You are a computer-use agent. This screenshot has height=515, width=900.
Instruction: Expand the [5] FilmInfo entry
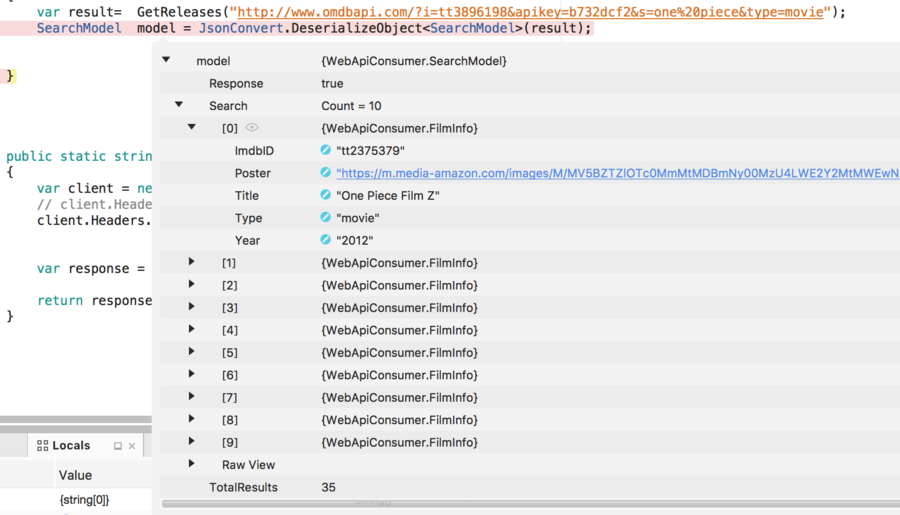coord(192,352)
